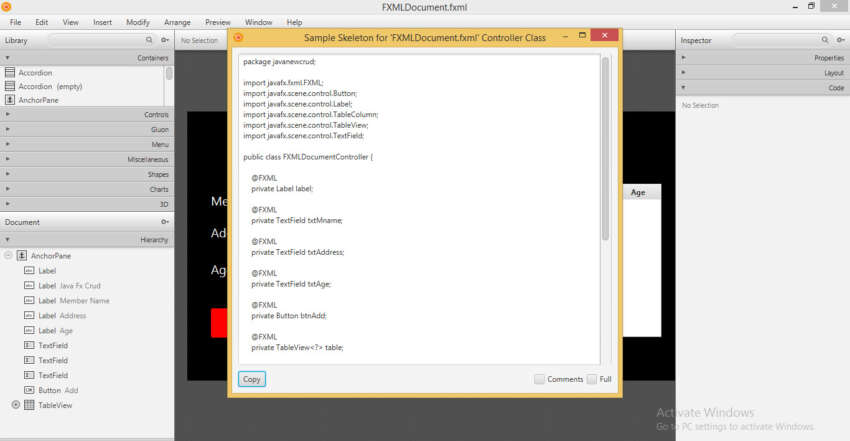Open the Preview menu

coord(217,22)
